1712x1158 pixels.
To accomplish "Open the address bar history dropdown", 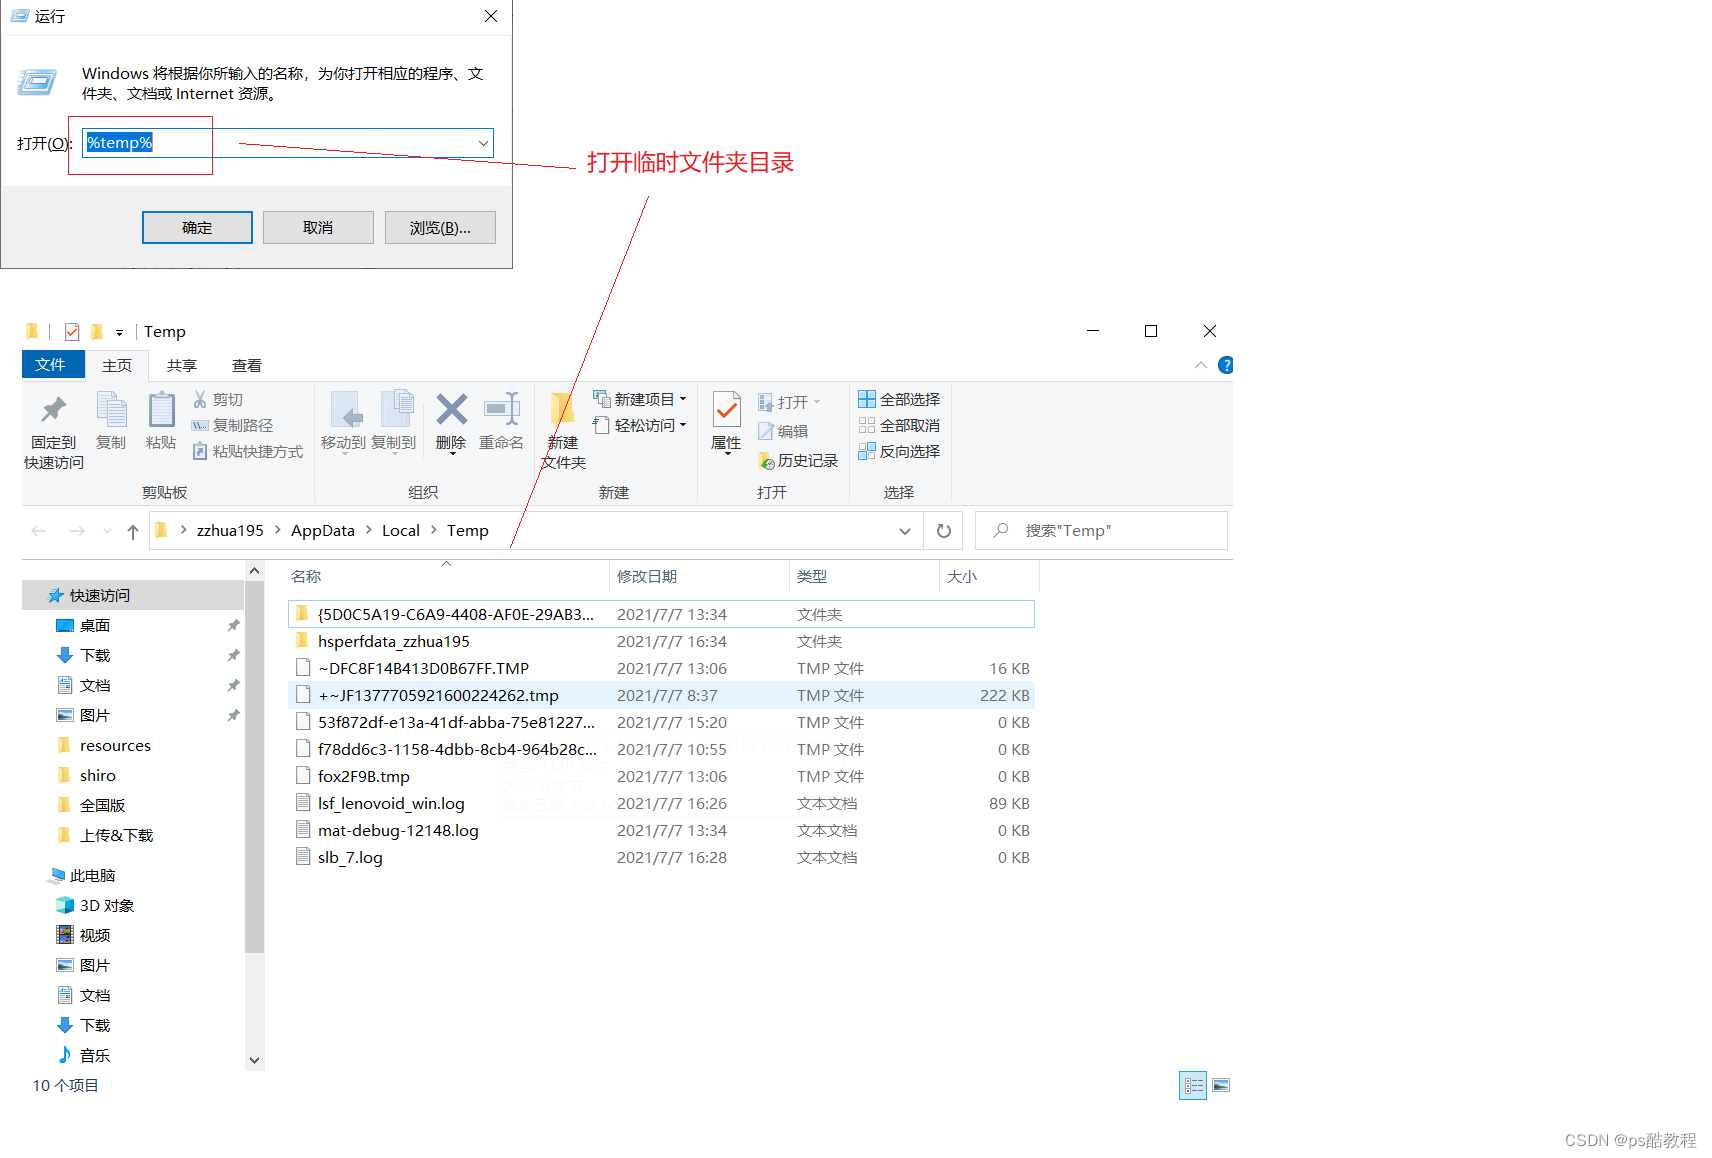I will click(904, 531).
